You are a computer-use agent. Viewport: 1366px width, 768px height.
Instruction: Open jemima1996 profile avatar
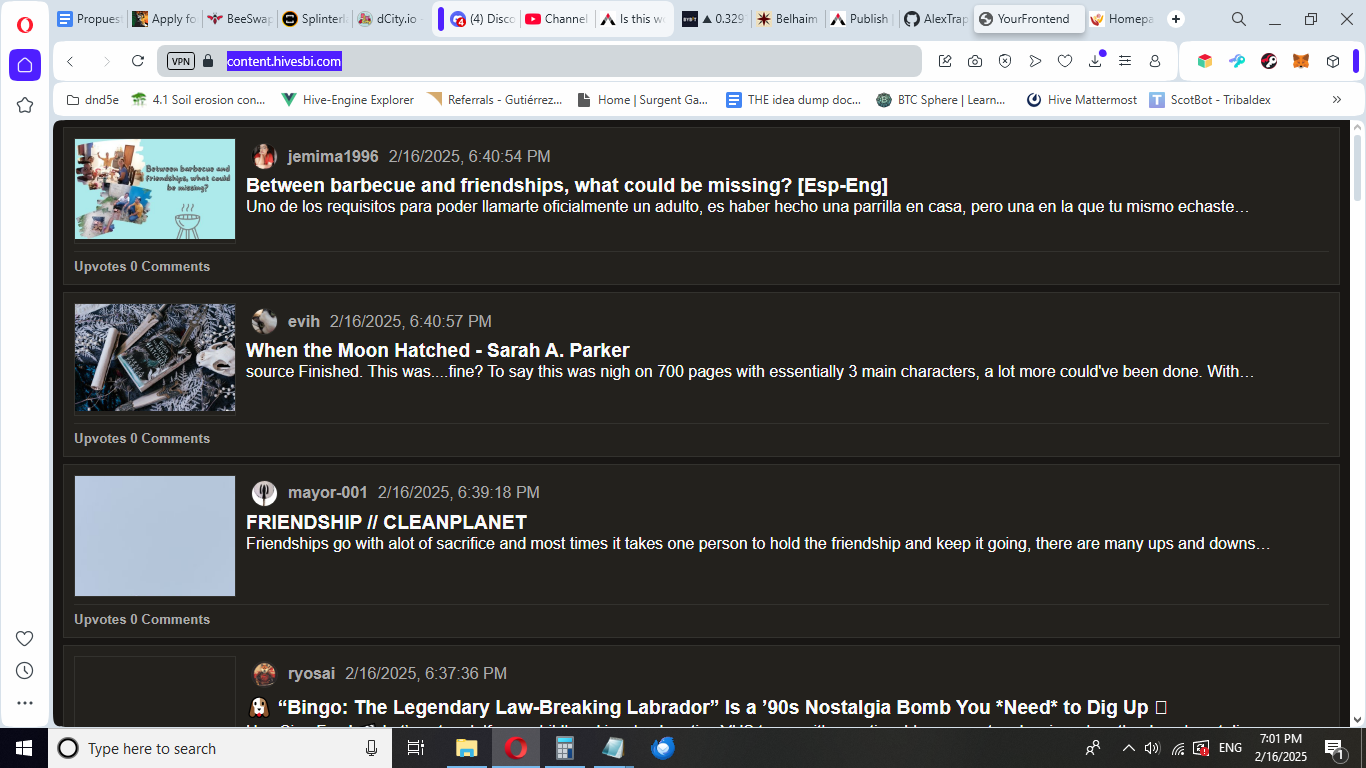[x=264, y=156]
